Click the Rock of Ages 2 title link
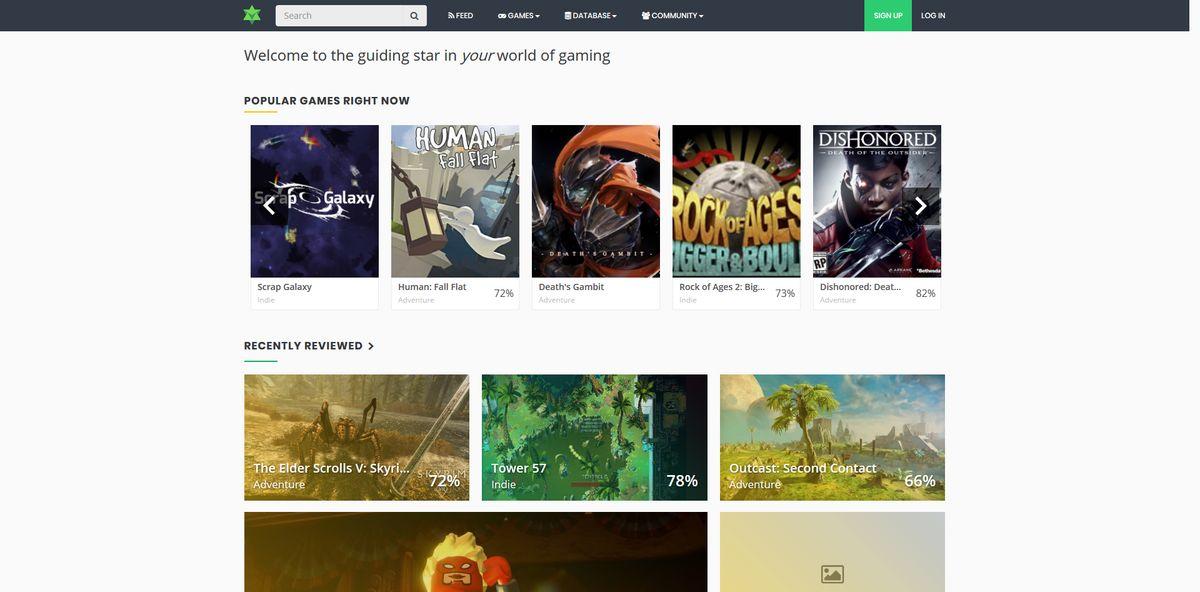 [x=723, y=287]
